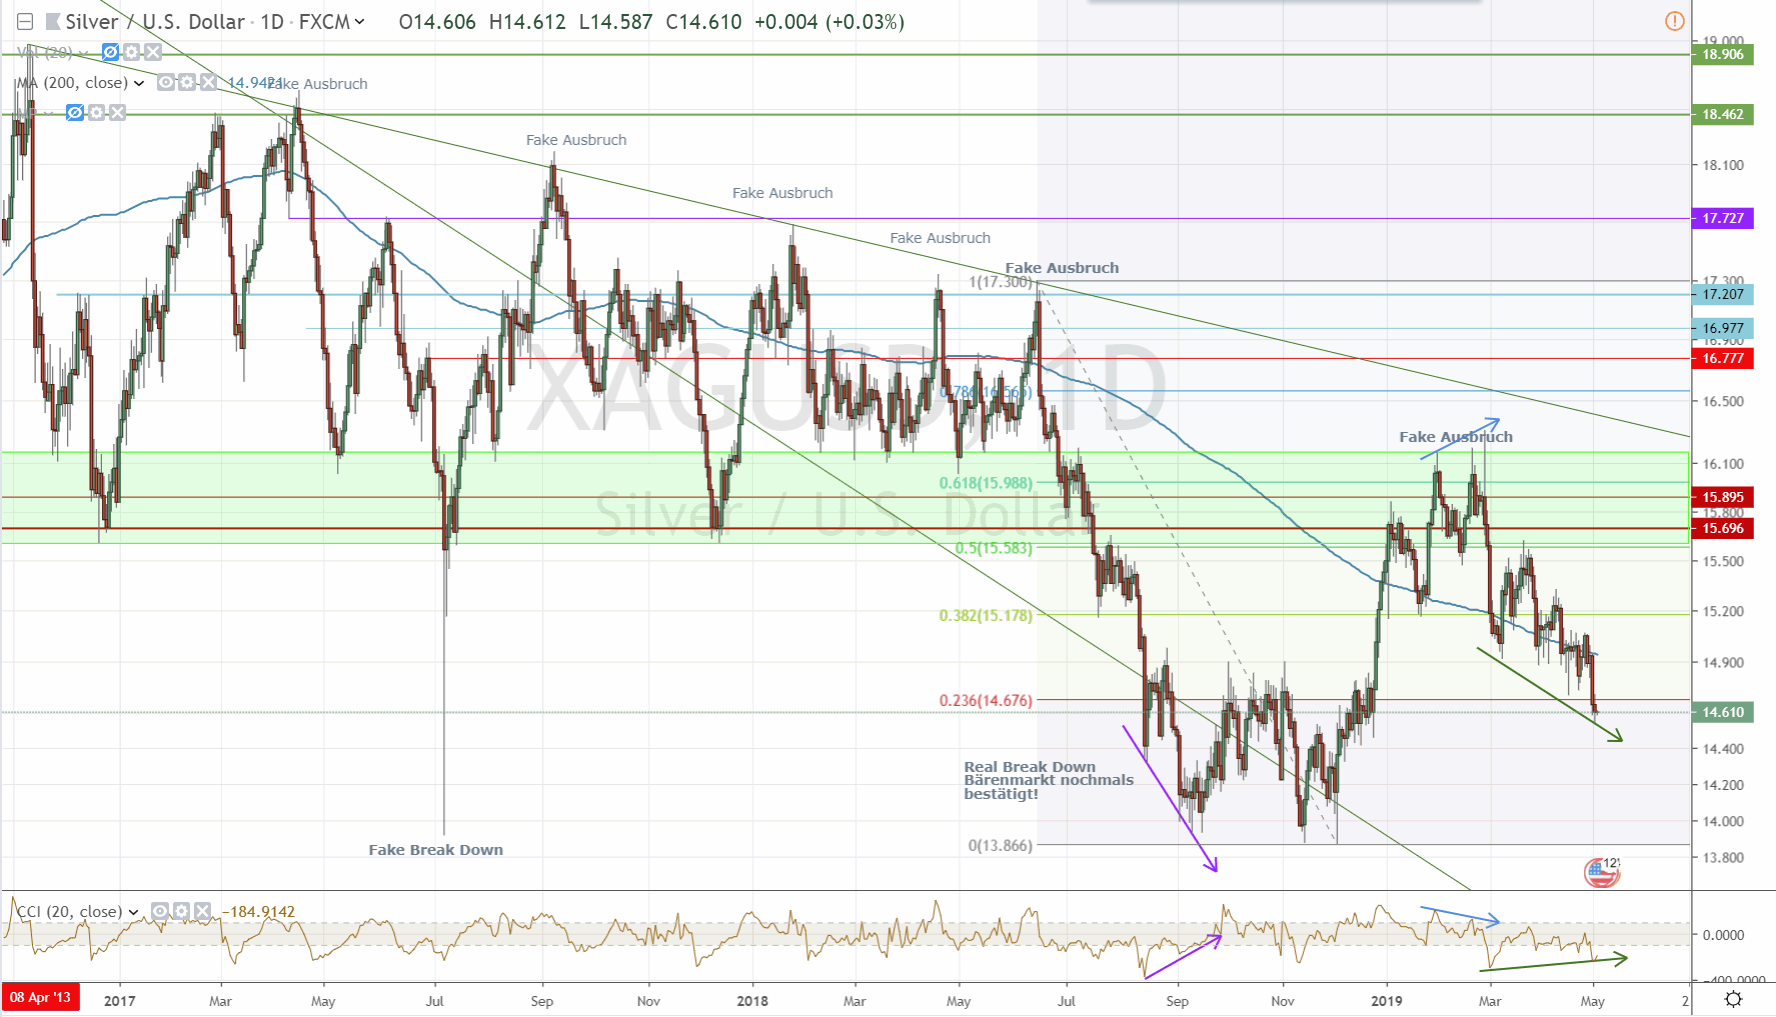Click the 16.777 red price label
This screenshot has height=1017, width=1776.
tap(1722, 358)
